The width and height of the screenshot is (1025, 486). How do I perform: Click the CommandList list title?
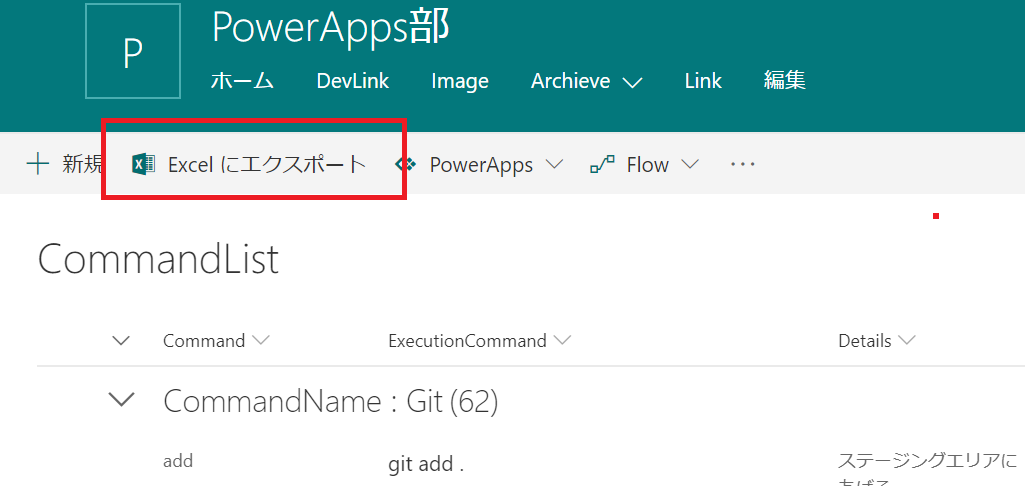159,259
